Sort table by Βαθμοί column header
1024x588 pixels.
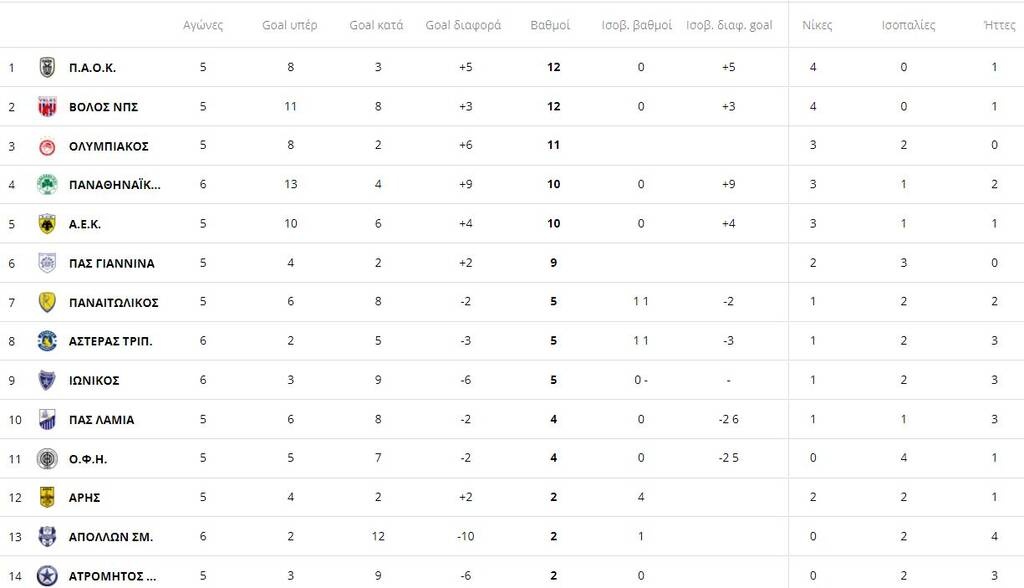[x=550, y=25]
